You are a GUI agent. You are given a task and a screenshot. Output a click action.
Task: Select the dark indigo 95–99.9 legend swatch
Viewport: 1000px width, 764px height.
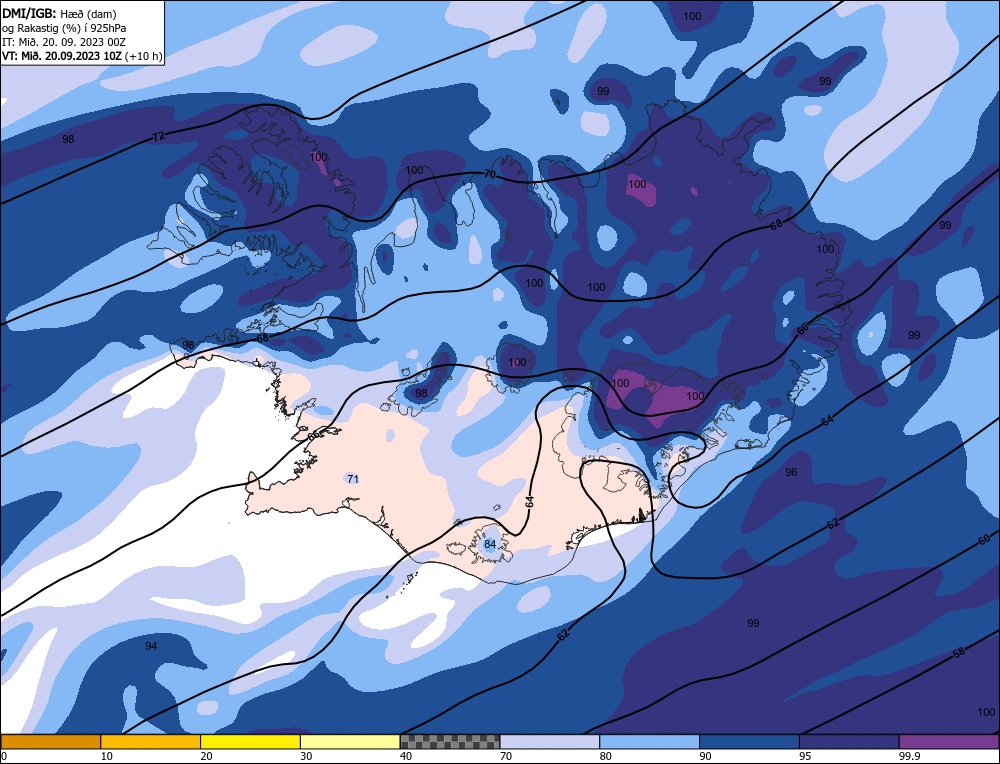(849, 741)
